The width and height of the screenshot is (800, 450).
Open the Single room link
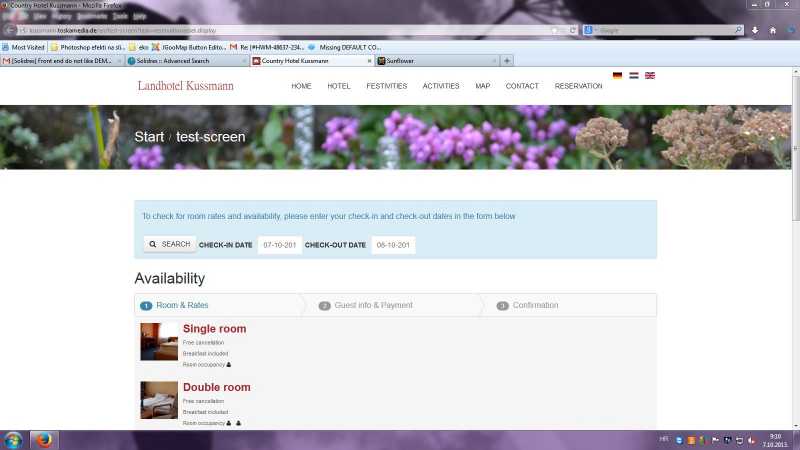[214, 329]
